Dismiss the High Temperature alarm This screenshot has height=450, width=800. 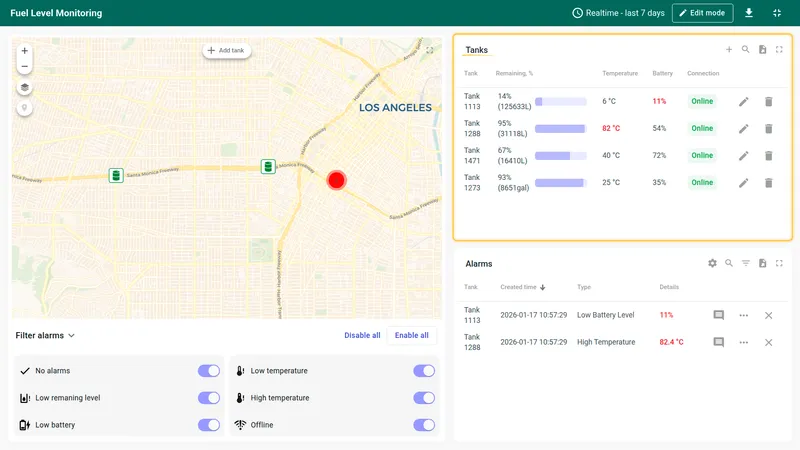pos(768,342)
